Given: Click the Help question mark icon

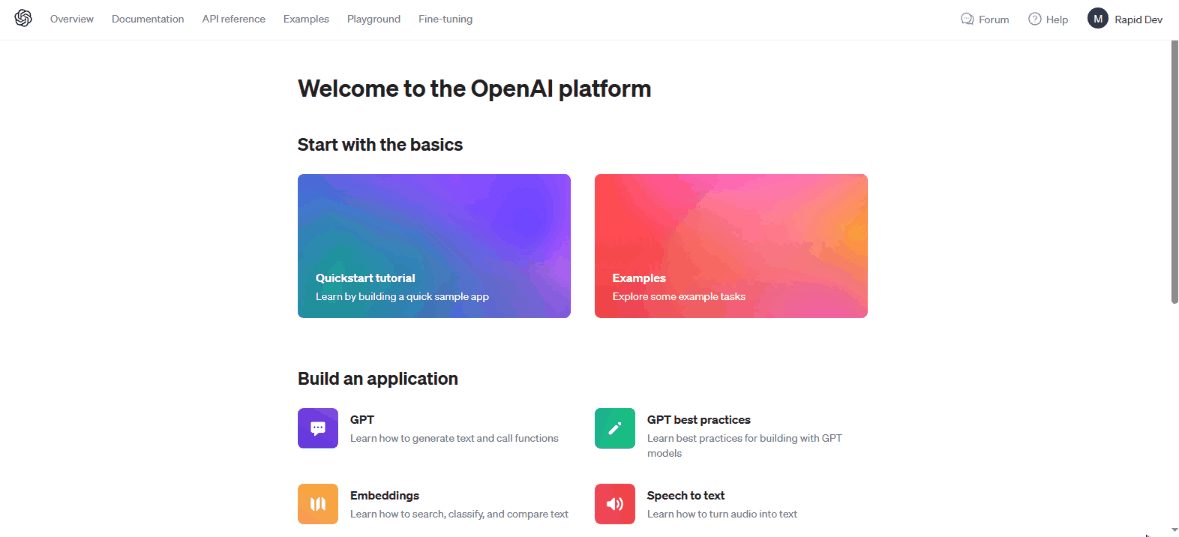Looking at the screenshot, I should click(x=1035, y=20).
